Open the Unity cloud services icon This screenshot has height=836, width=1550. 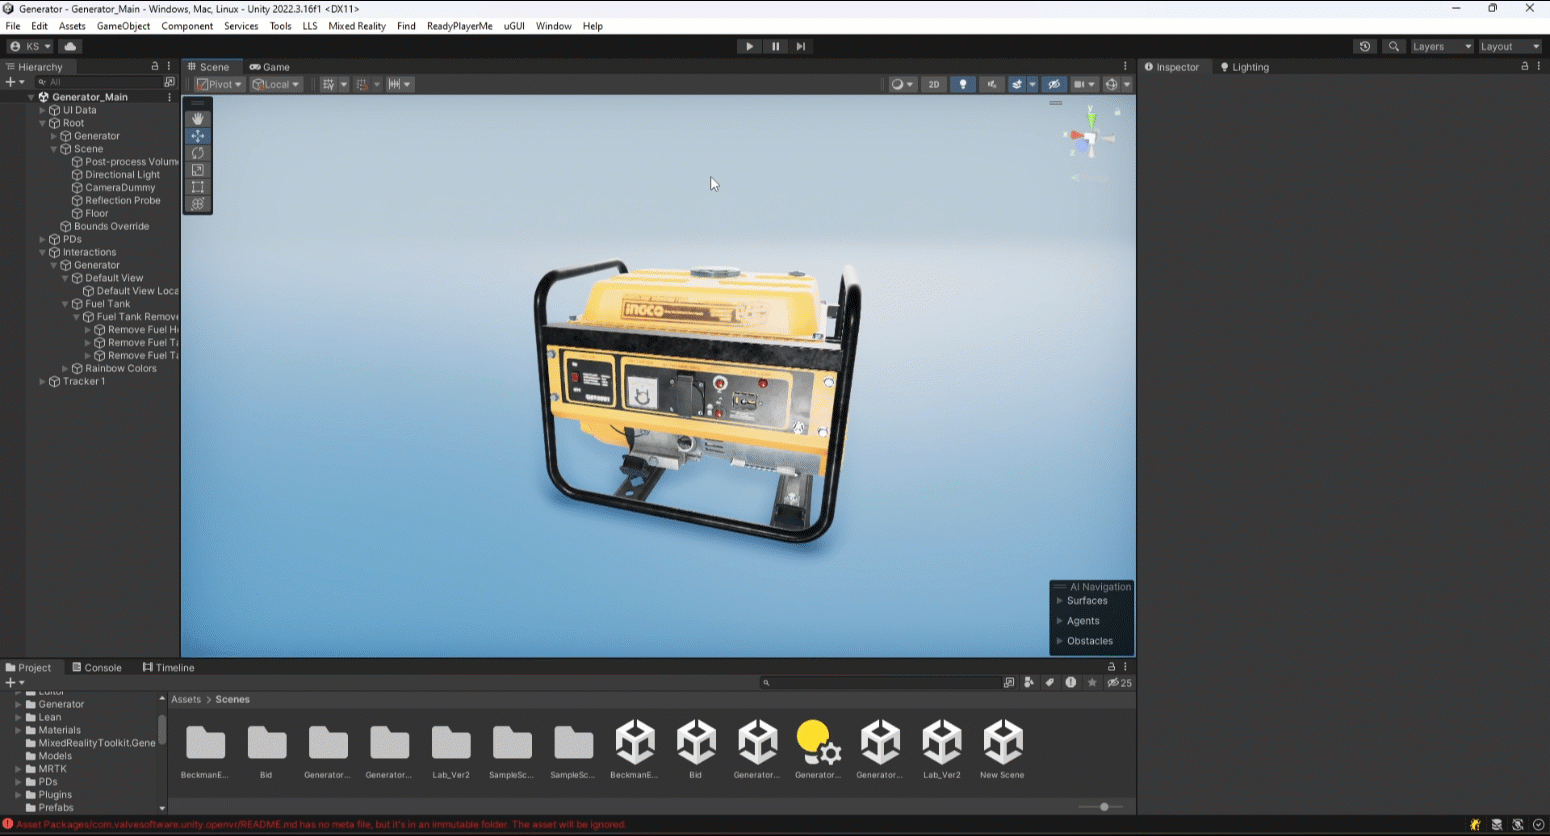[70, 46]
